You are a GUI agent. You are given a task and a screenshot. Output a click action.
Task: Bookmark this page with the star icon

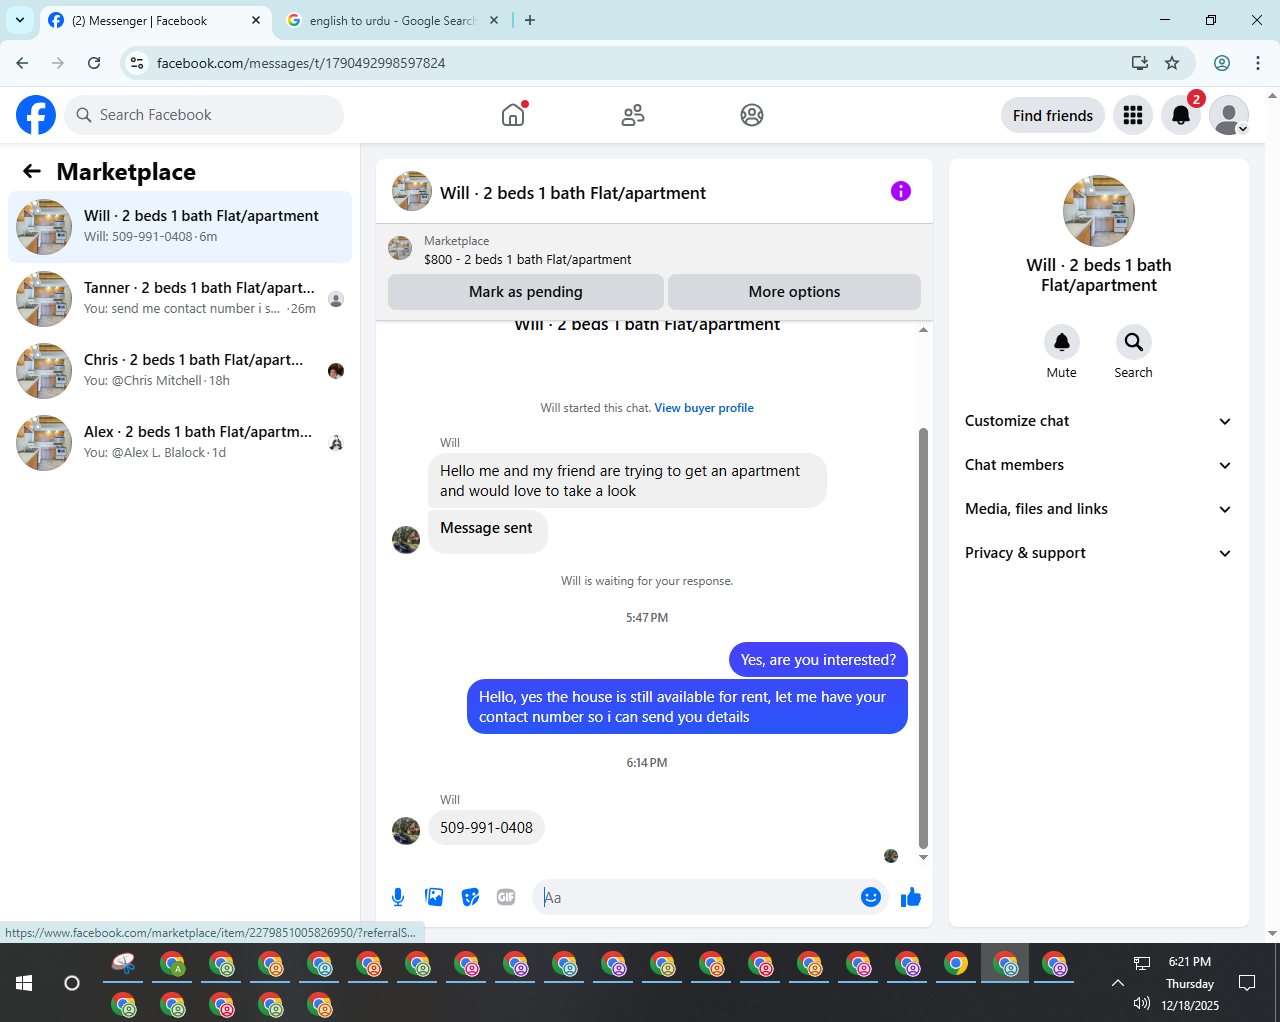tap(1172, 63)
